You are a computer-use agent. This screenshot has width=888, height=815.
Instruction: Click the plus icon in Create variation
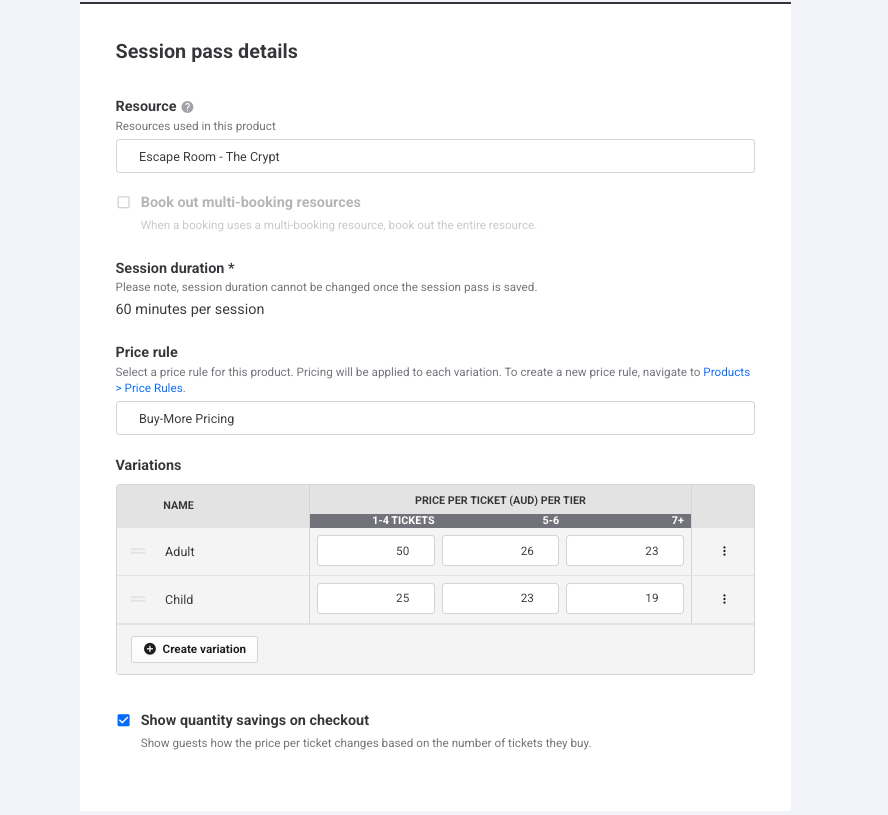coord(150,649)
